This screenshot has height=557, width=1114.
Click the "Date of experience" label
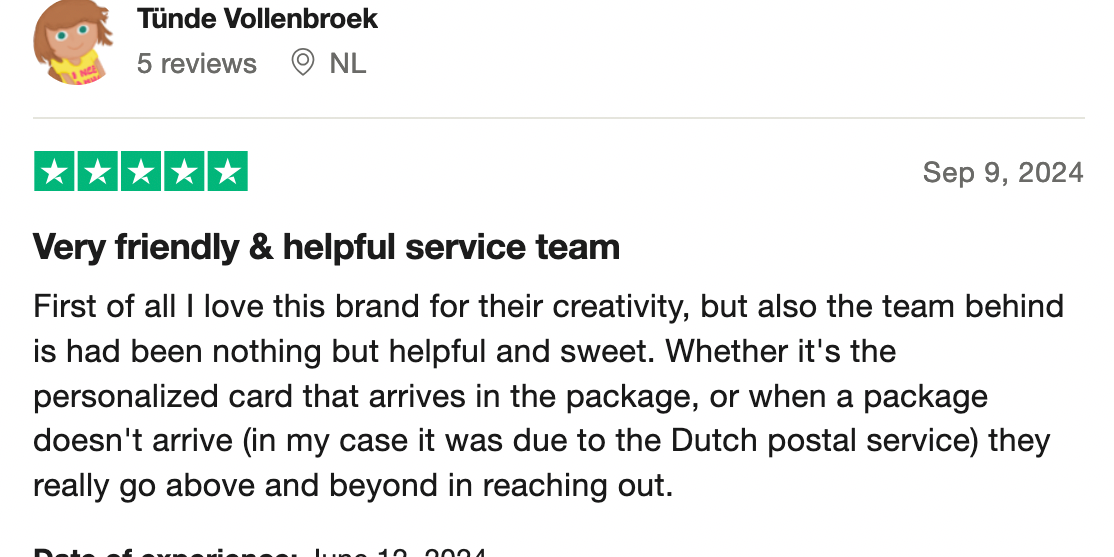click(165, 551)
